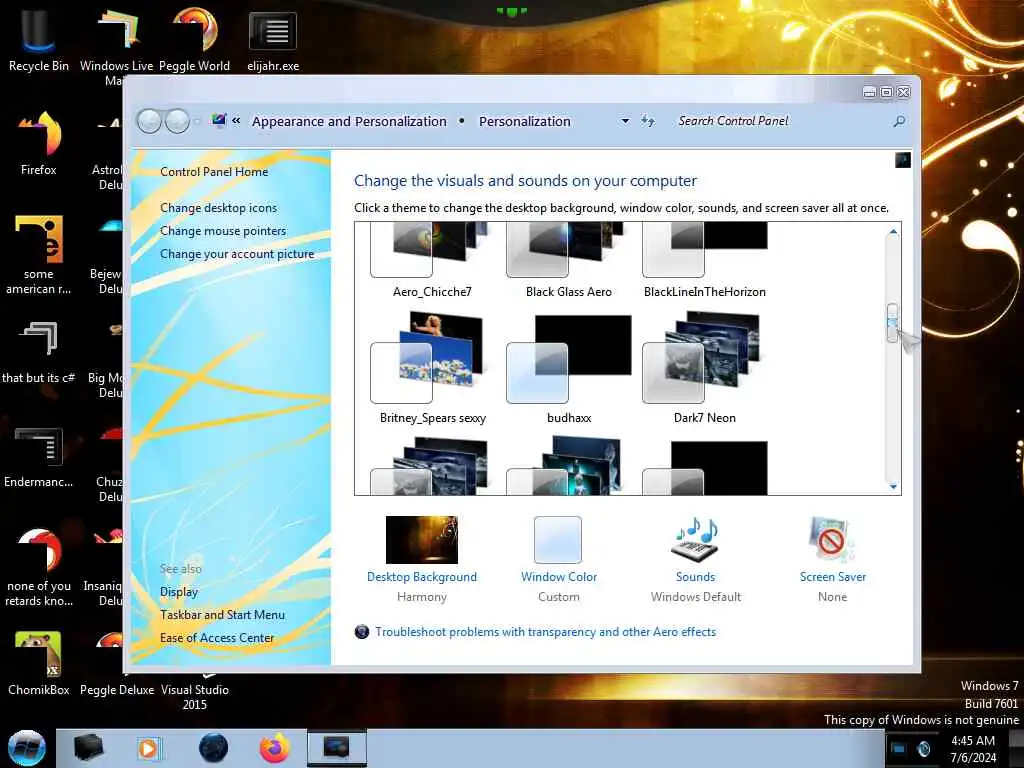Viewport: 1024px width, 768px height.
Task: Expand the address bar history dropdown
Action: 625,121
